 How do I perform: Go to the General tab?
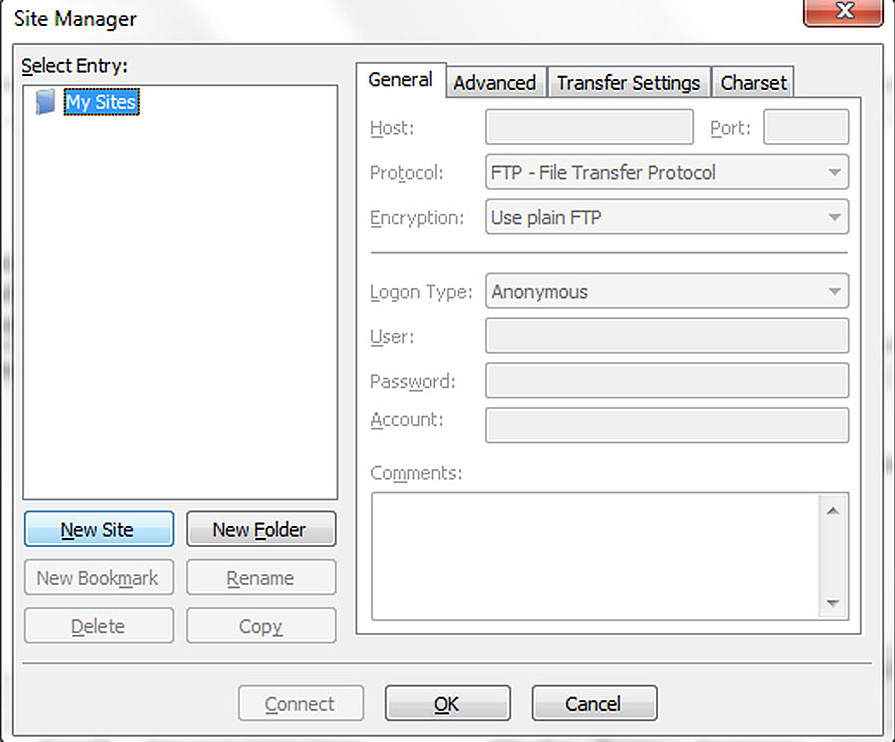pos(400,80)
